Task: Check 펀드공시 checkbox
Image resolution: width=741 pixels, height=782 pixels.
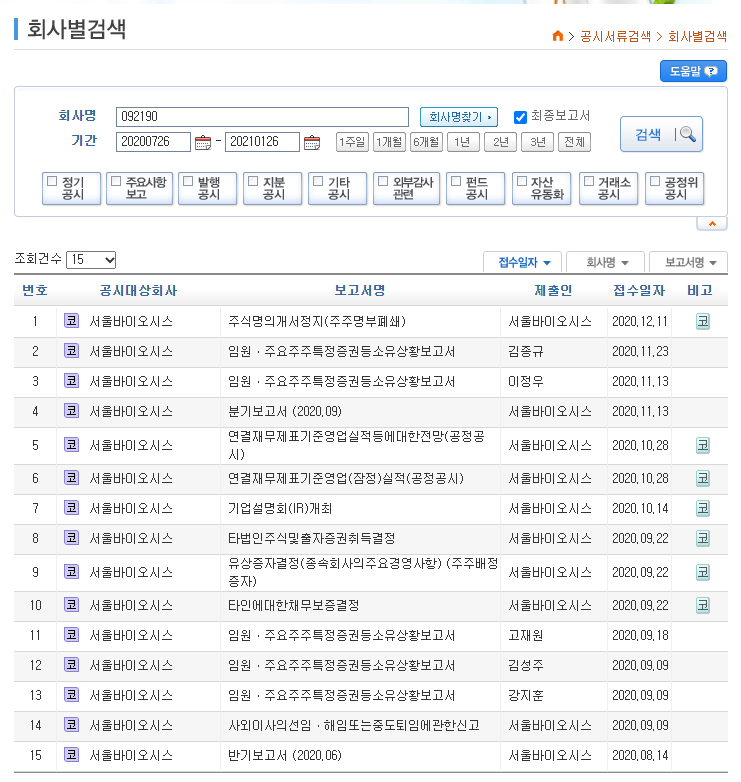Action: coord(456,181)
